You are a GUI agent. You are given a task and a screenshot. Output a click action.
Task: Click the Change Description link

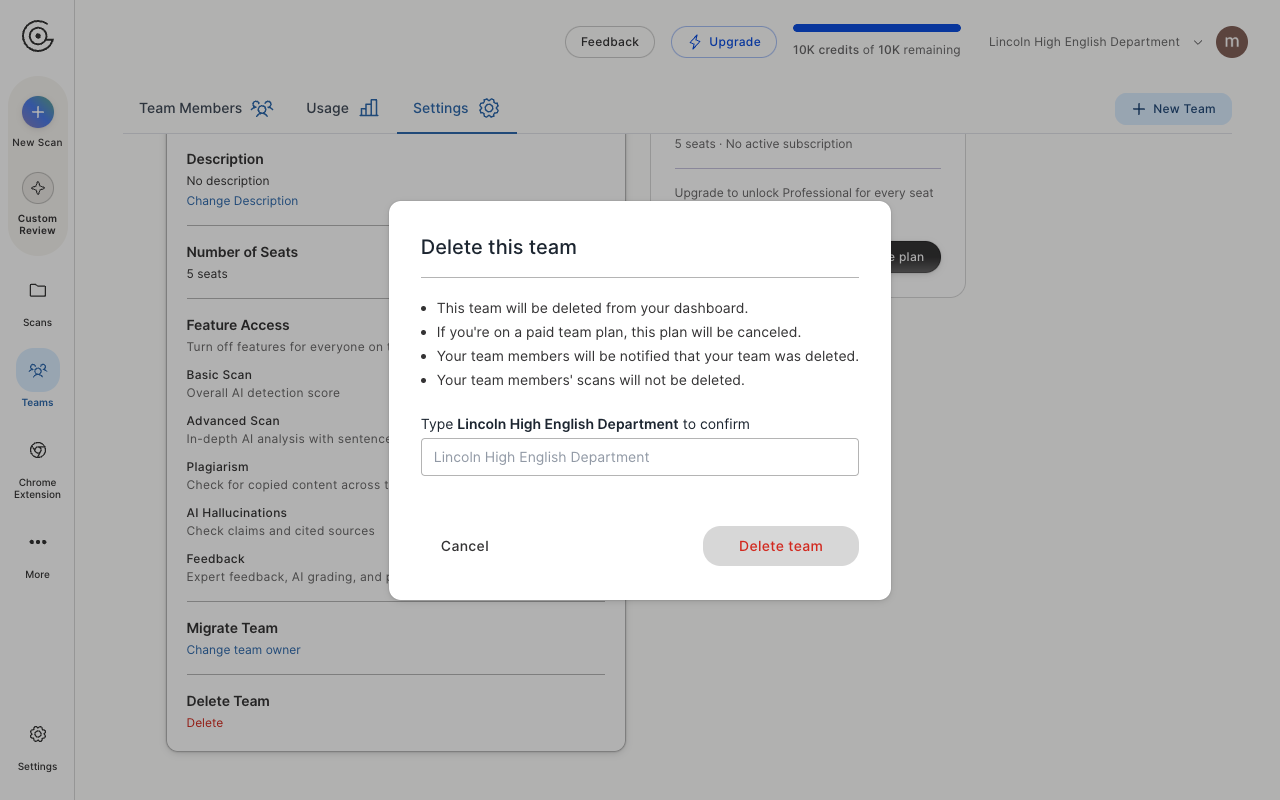[242, 201]
